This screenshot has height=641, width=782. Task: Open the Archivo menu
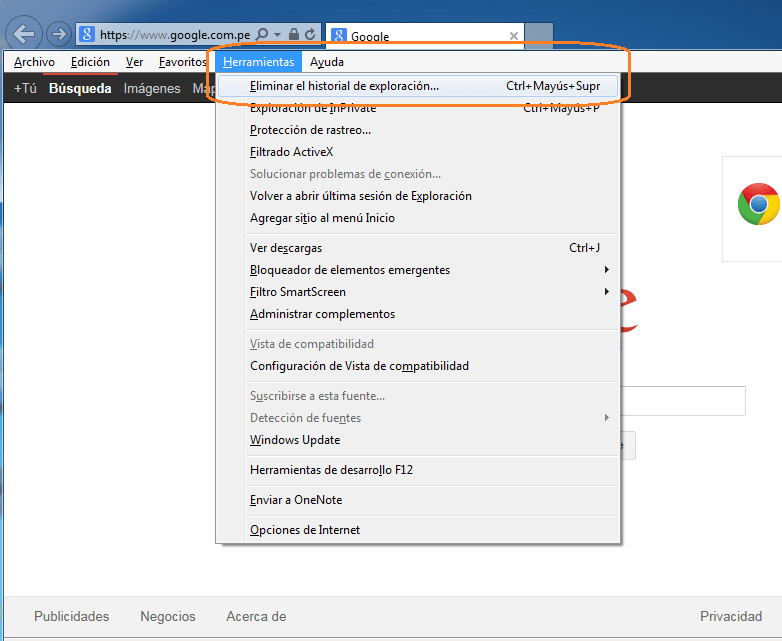pos(34,62)
